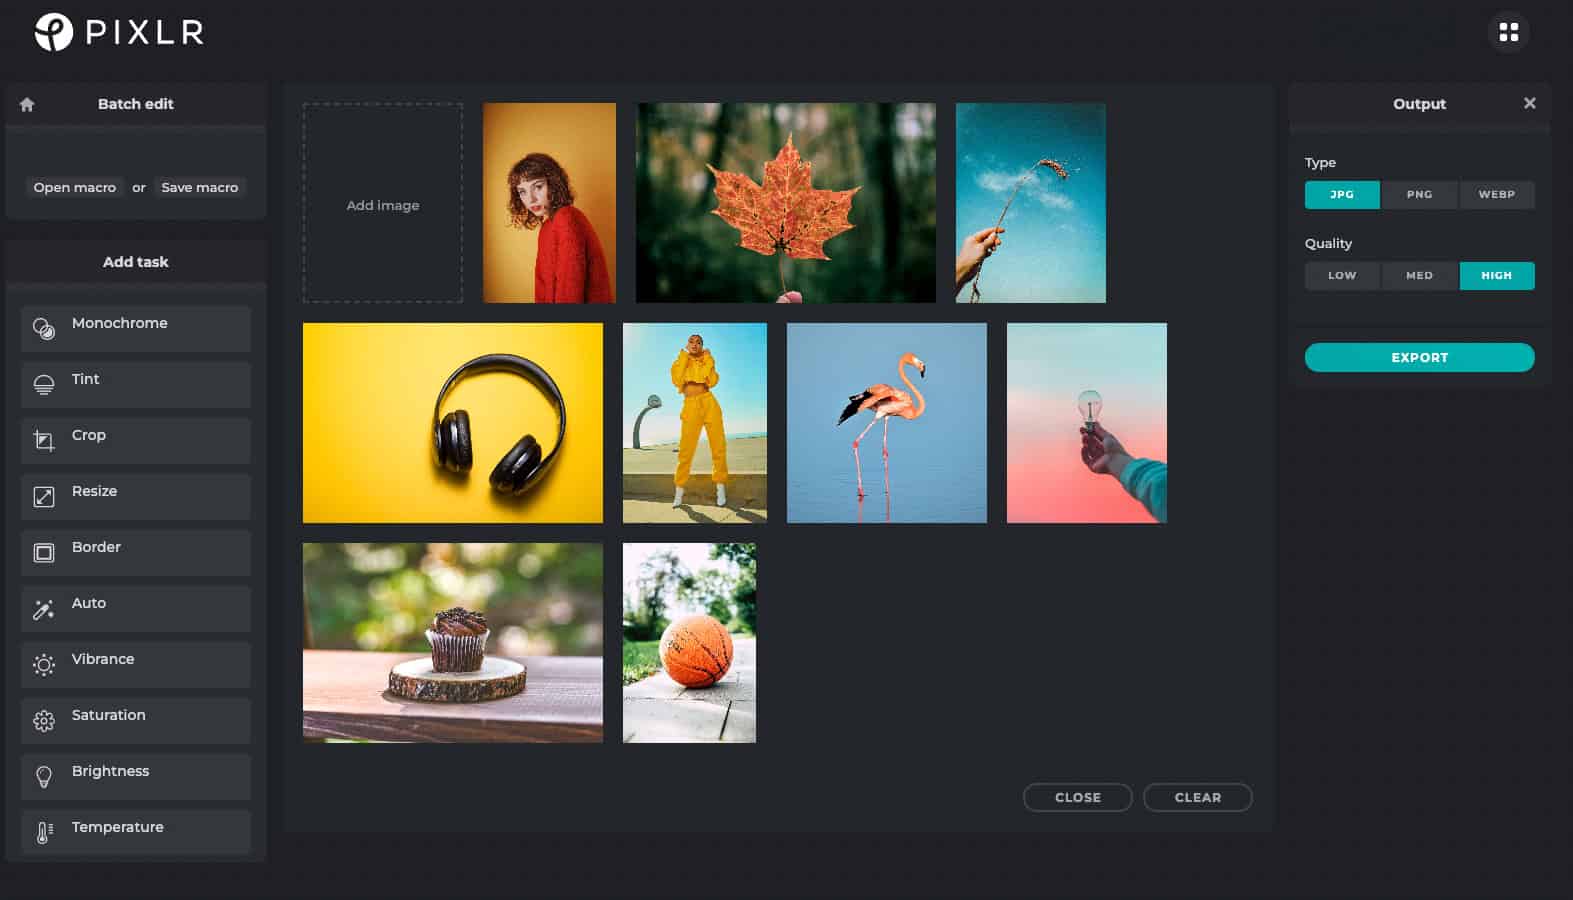The image size is (1573, 900).
Task: Select the cupcake photo
Action: click(453, 643)
